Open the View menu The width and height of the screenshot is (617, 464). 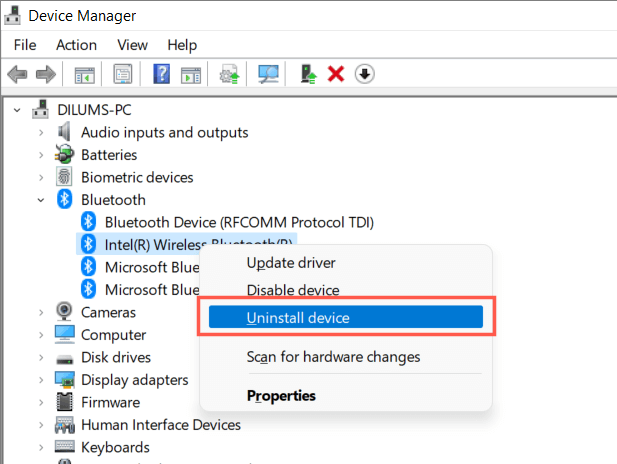coord(132,45)
